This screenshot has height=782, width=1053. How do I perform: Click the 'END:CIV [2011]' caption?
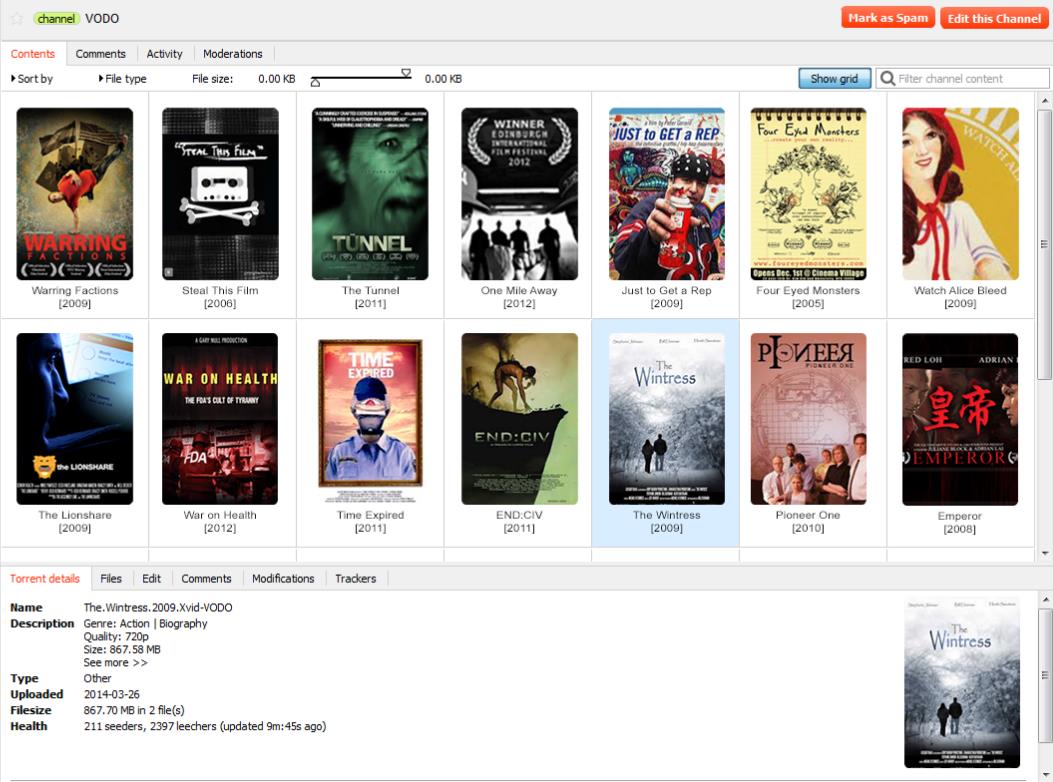(x=519, y=521)
